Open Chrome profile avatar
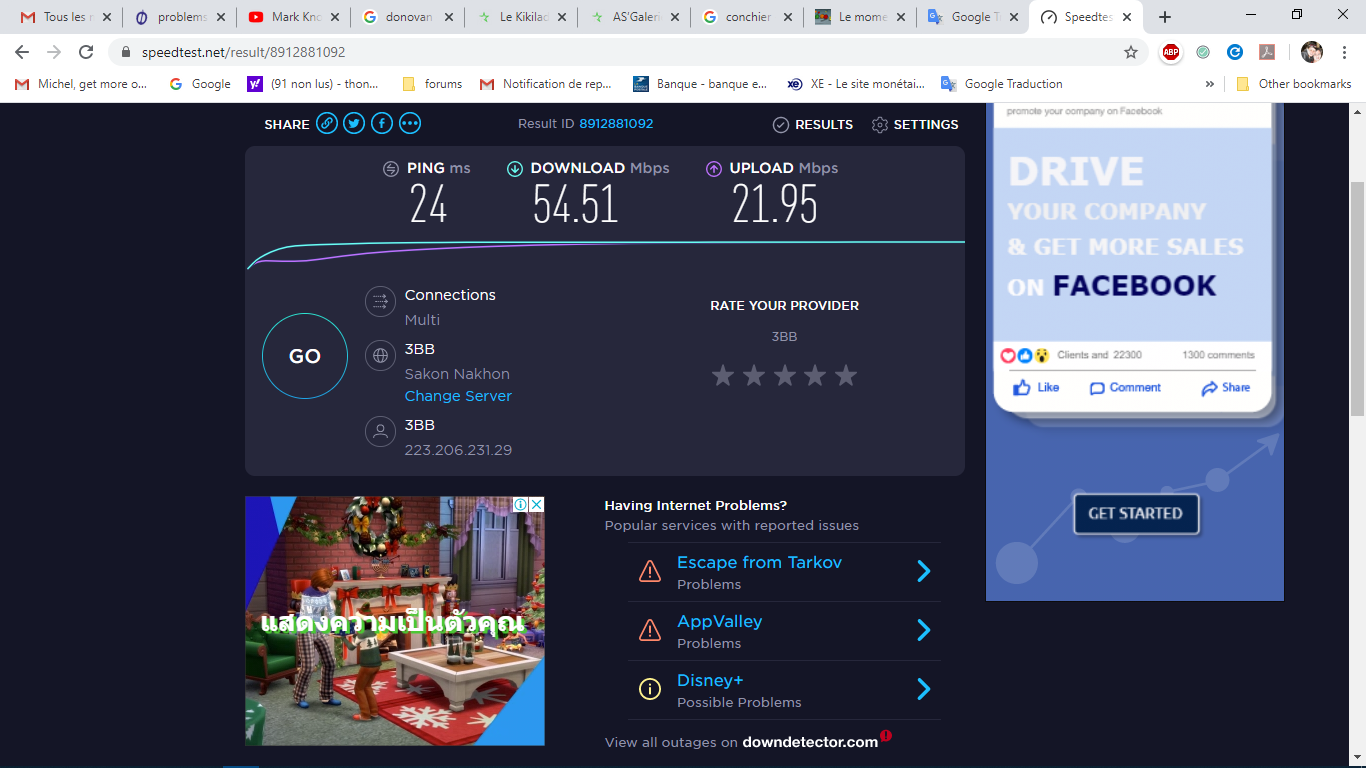 pos(1312,52)
